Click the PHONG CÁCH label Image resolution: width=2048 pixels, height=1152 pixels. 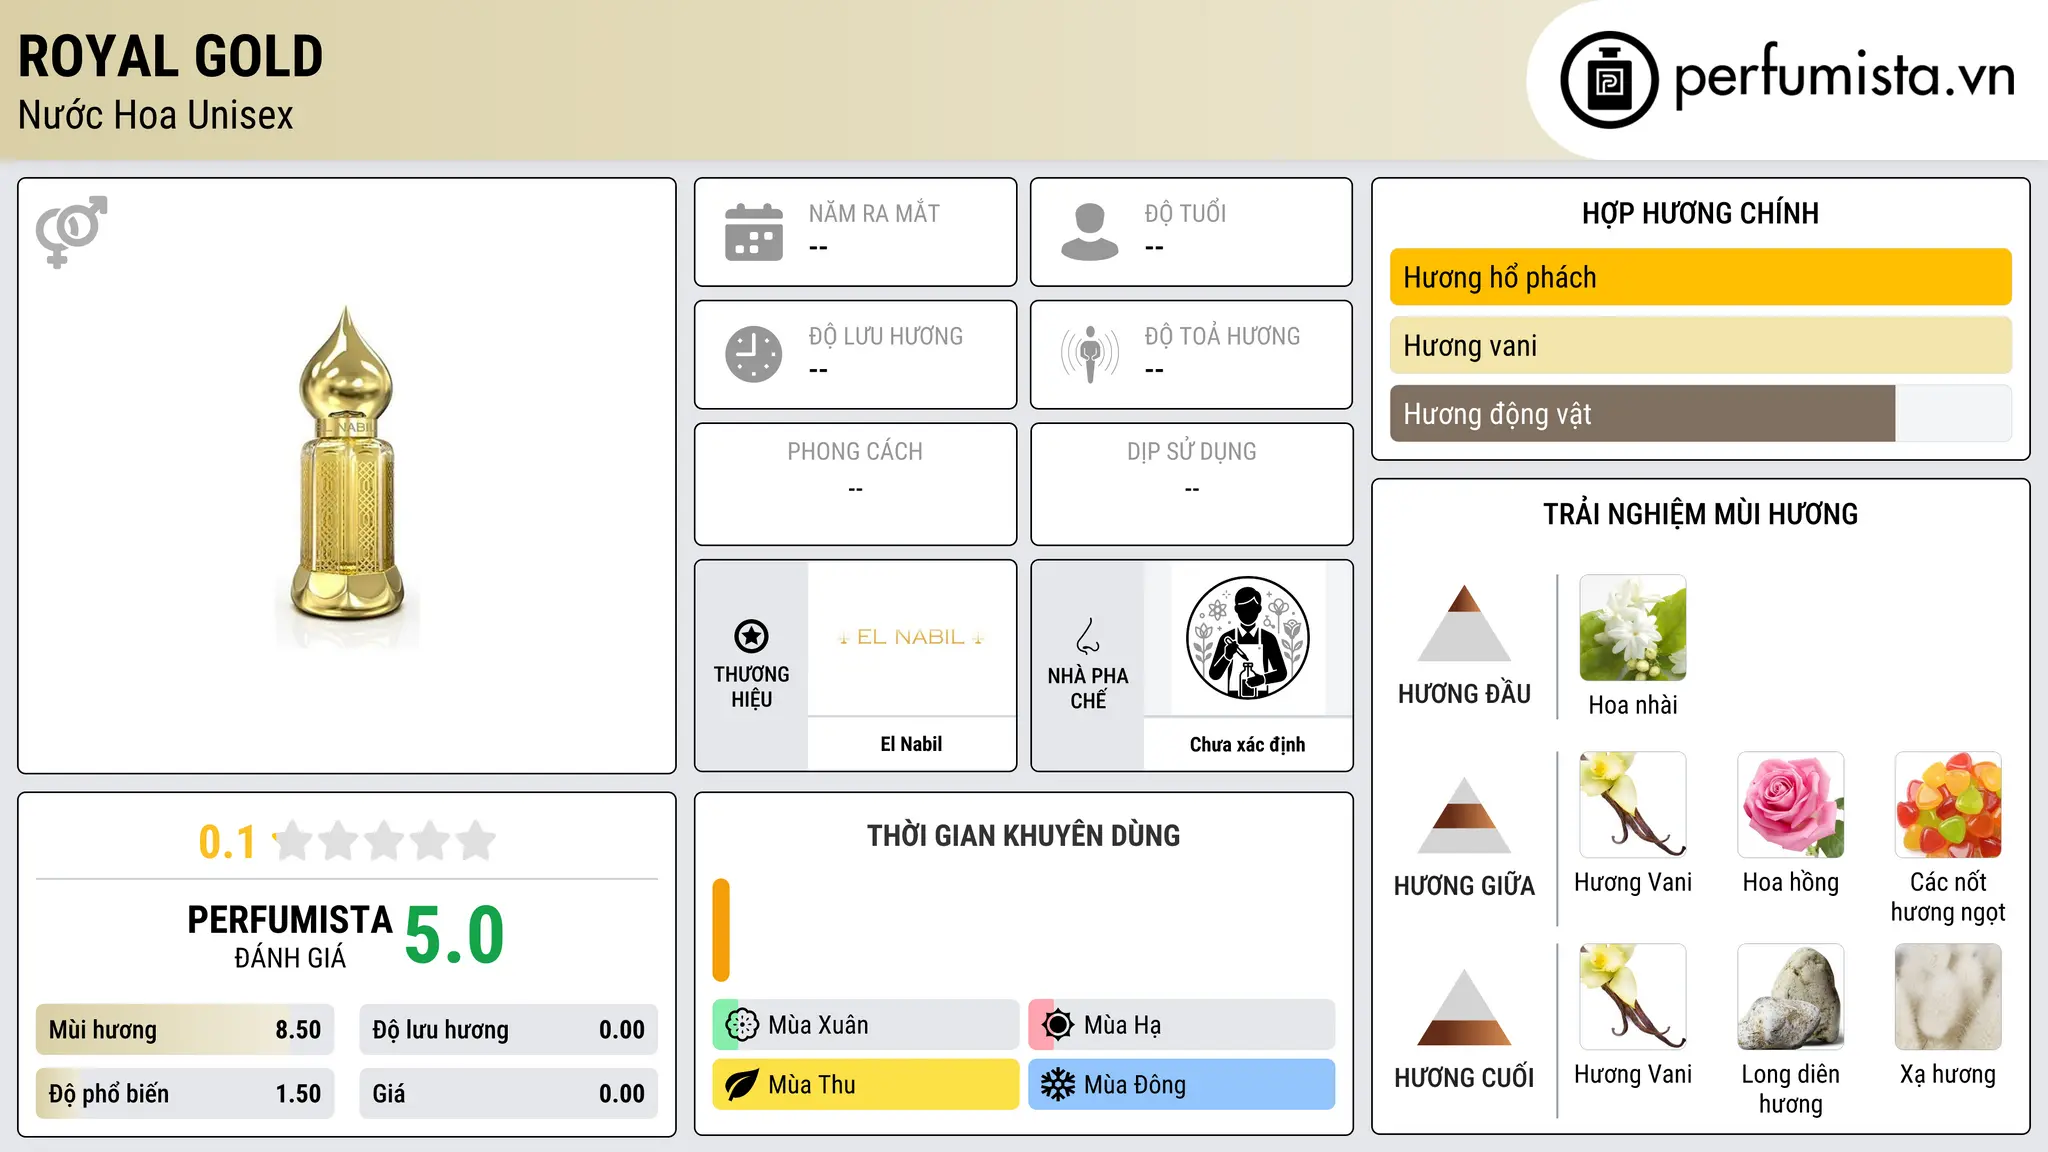855,452
